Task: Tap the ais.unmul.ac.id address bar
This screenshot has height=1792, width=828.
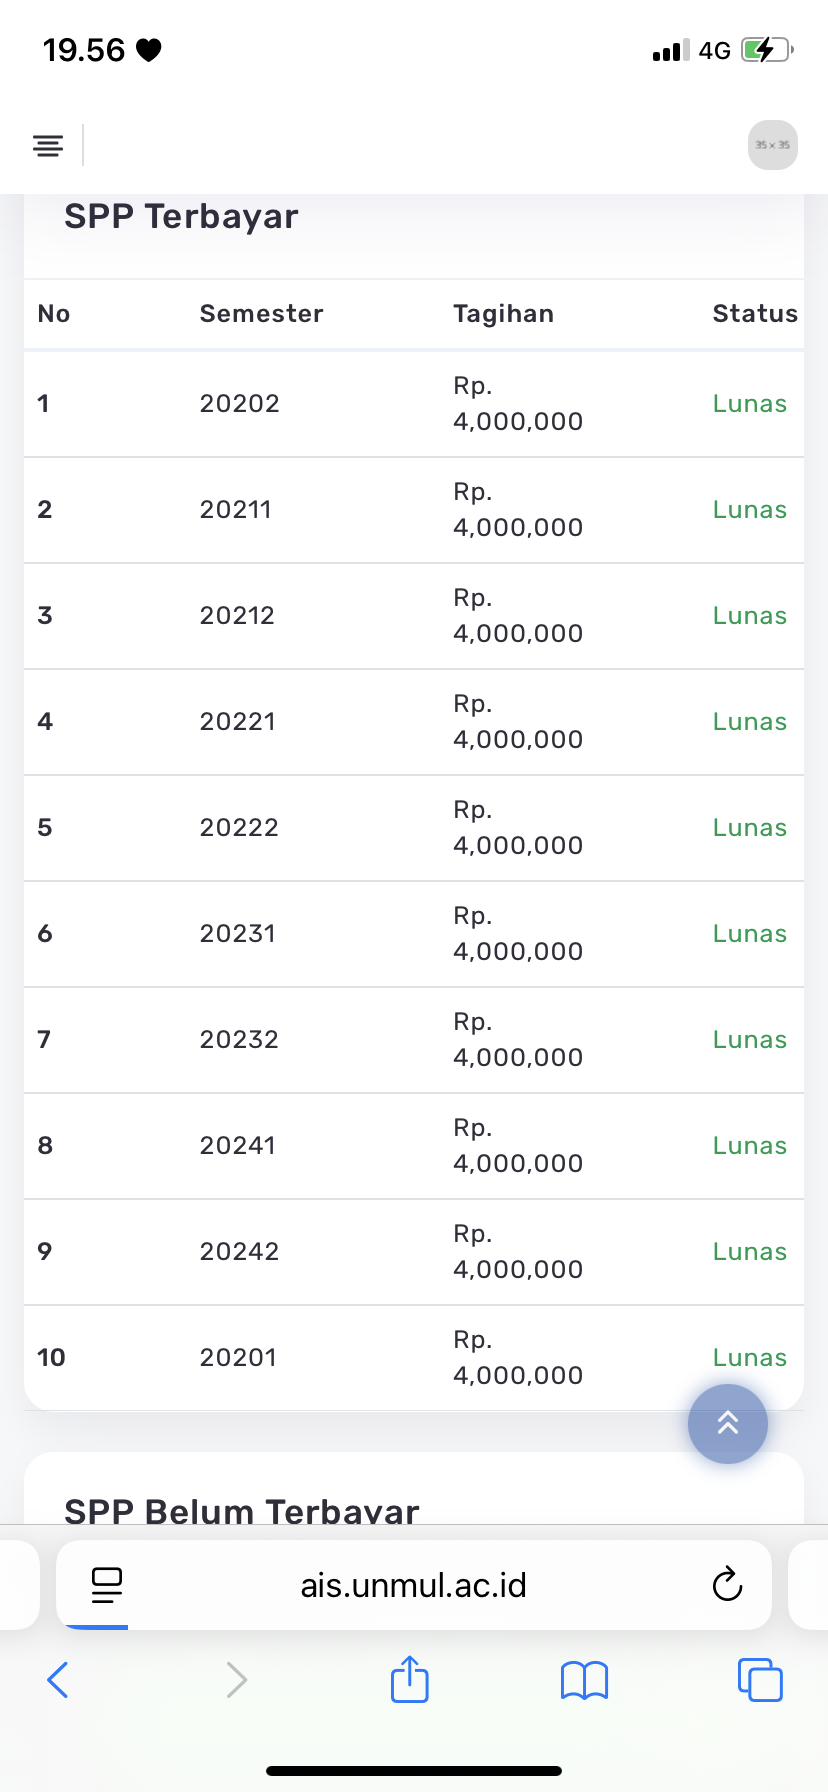Action: pyautogui.click(x=414, y=1585)
